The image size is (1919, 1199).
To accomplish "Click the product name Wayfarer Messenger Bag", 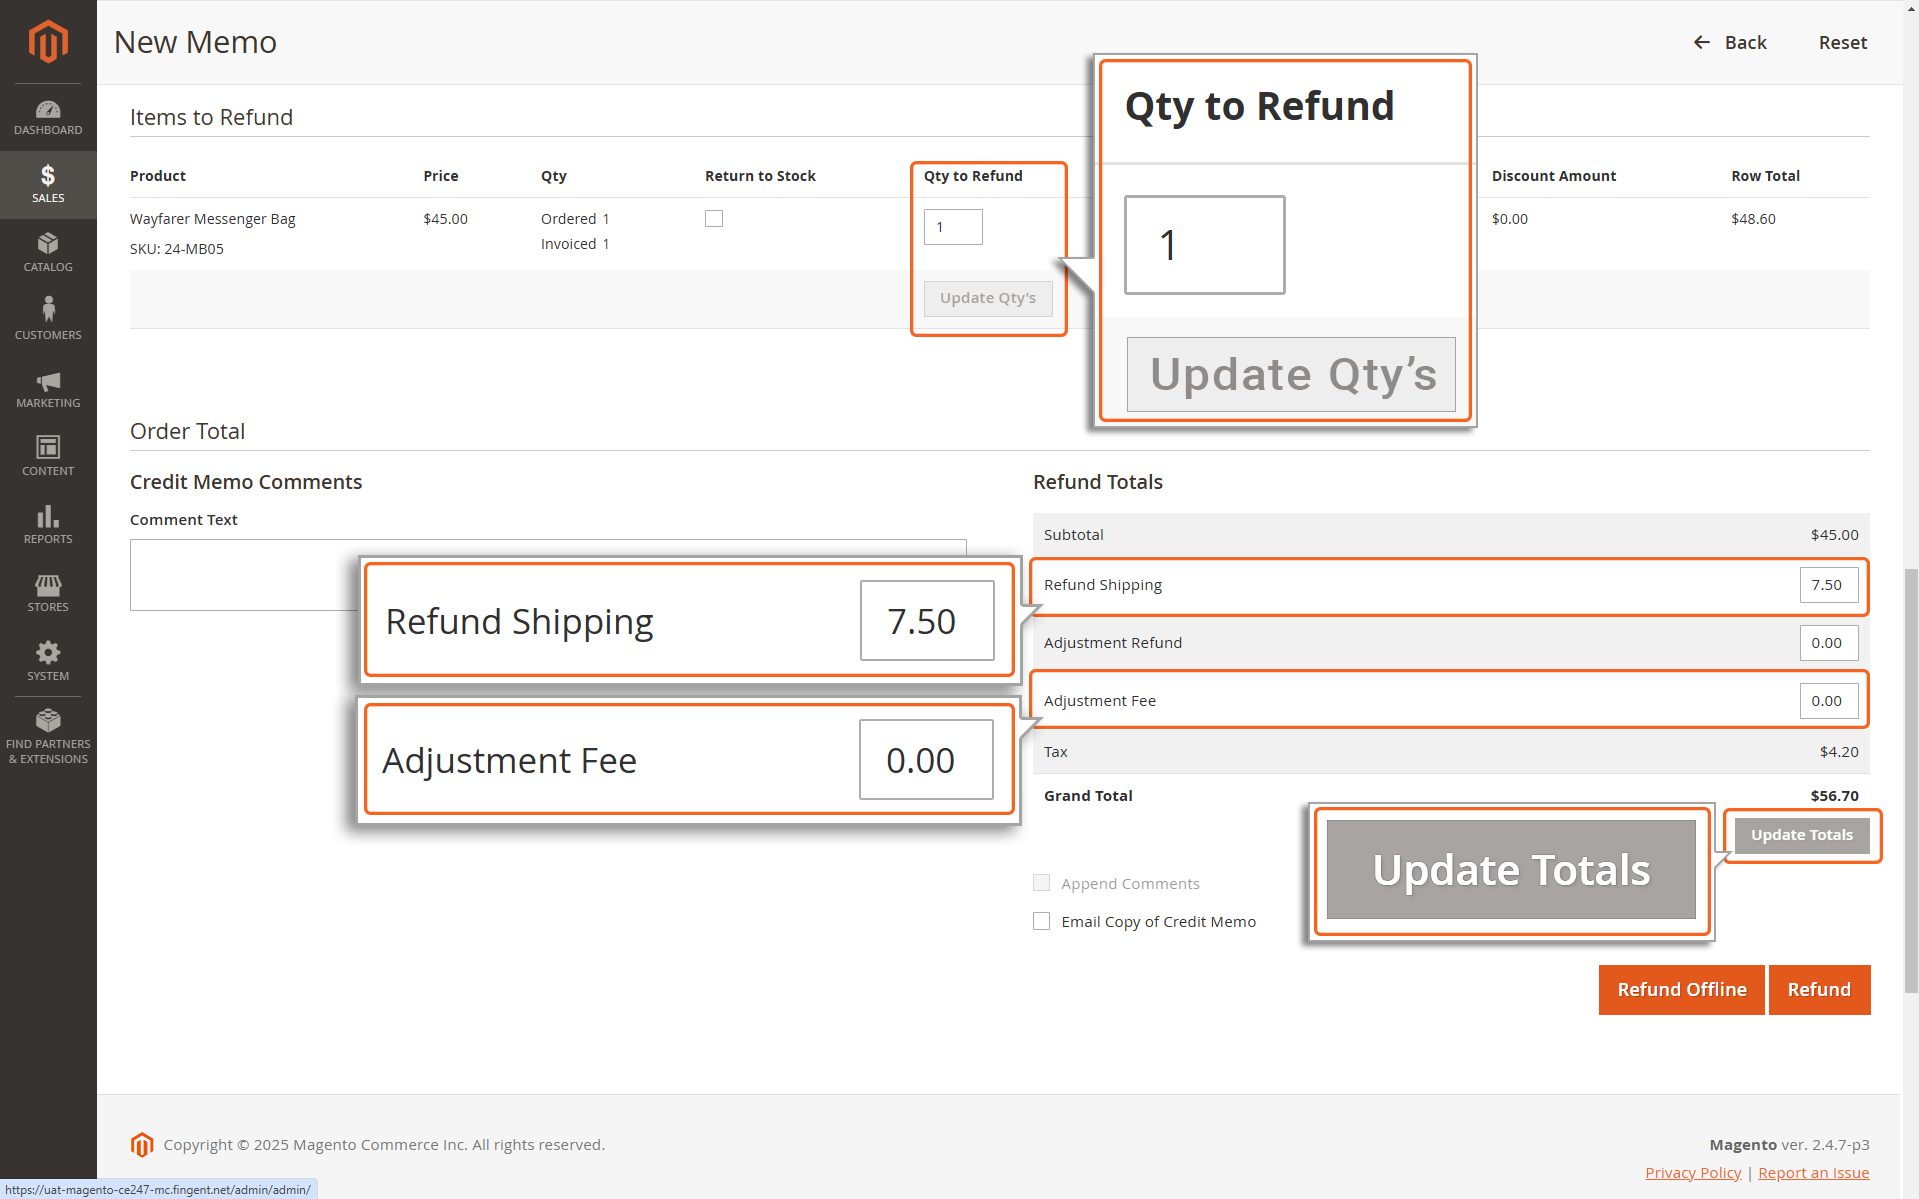I will 212,219.
